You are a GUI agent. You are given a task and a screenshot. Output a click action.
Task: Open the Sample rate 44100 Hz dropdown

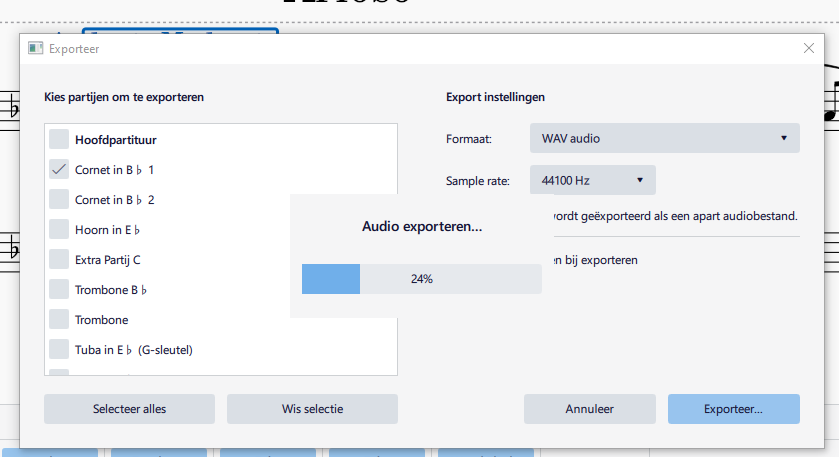pyautogui.click(x=592, y=180)
